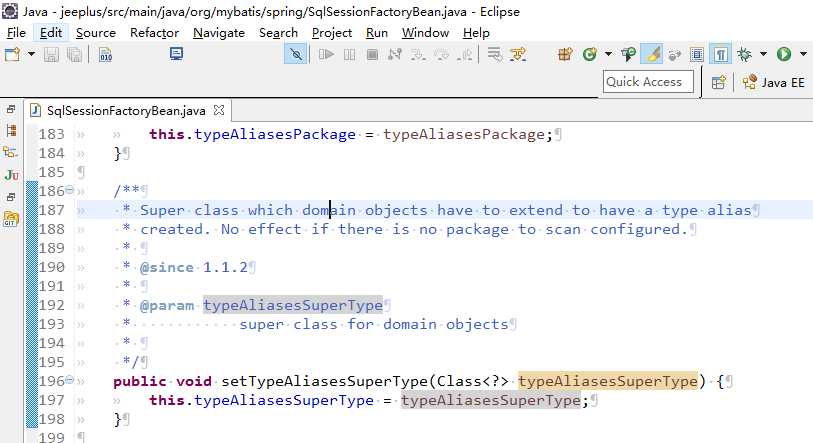Click the '@since' tag on line 190
The height and width of the screenshot is (443, 813).
click(x=166, y=268)
